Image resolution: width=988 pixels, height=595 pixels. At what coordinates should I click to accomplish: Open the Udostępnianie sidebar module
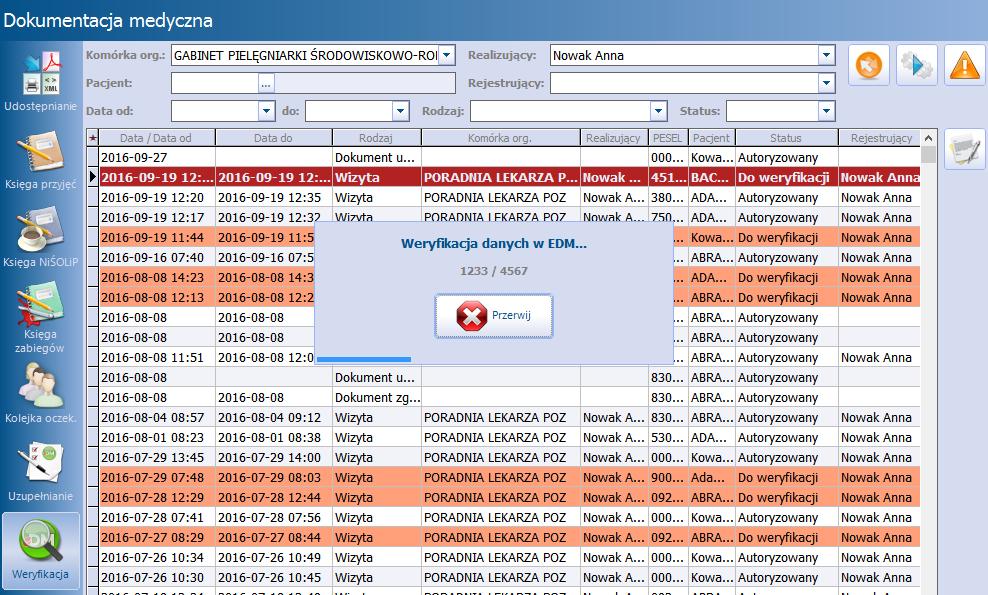[x=41, y=81]
